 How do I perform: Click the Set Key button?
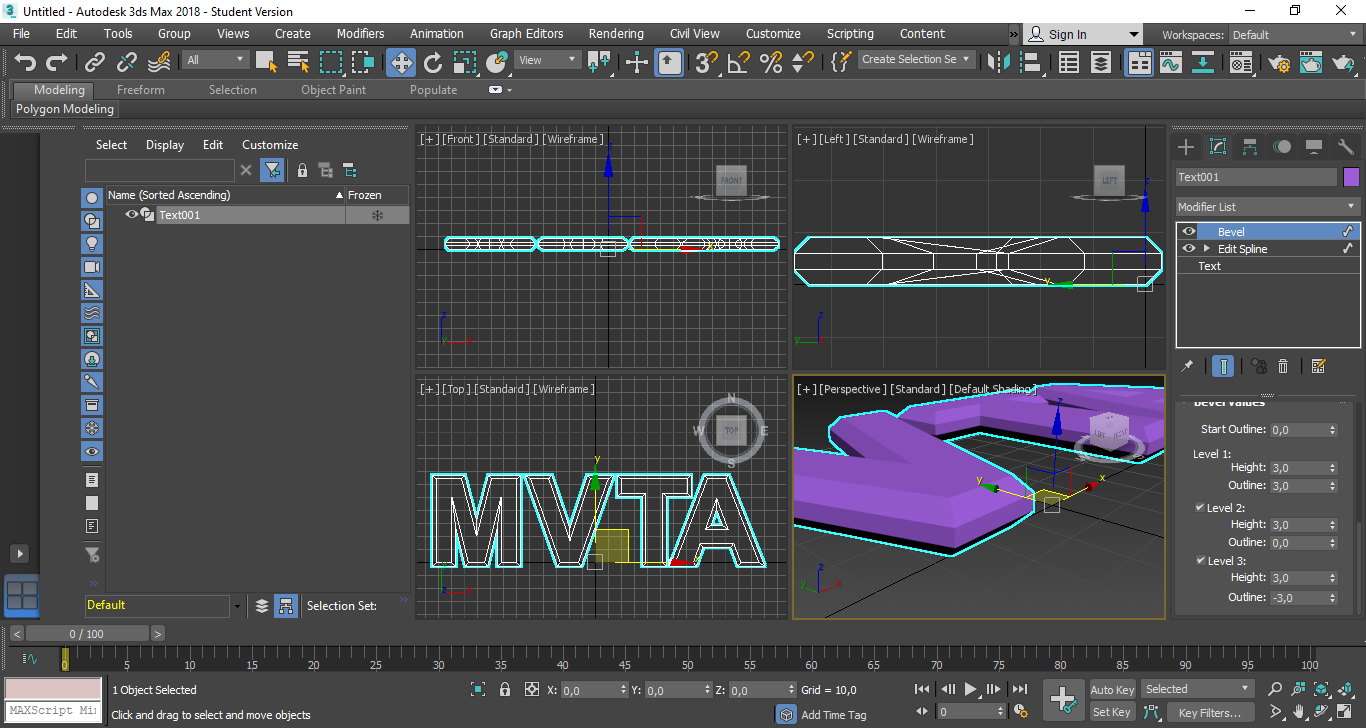(x=1112, y=713)
